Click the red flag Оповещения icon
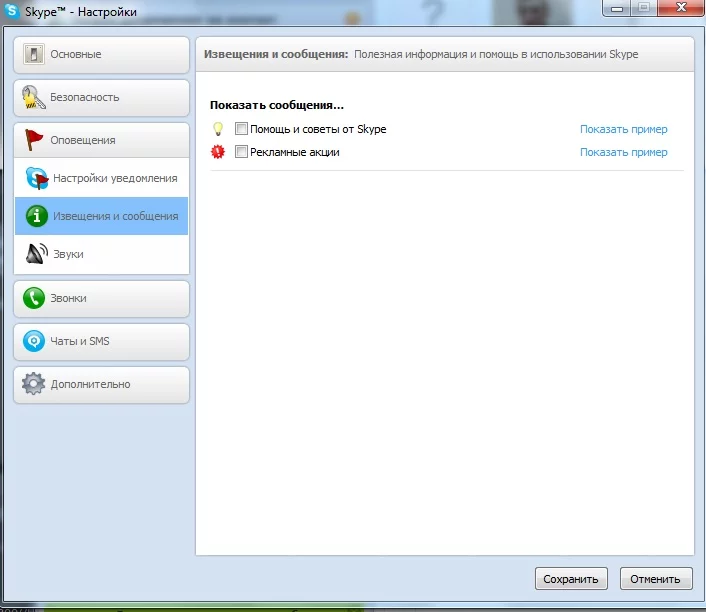 tap(34, 140)
